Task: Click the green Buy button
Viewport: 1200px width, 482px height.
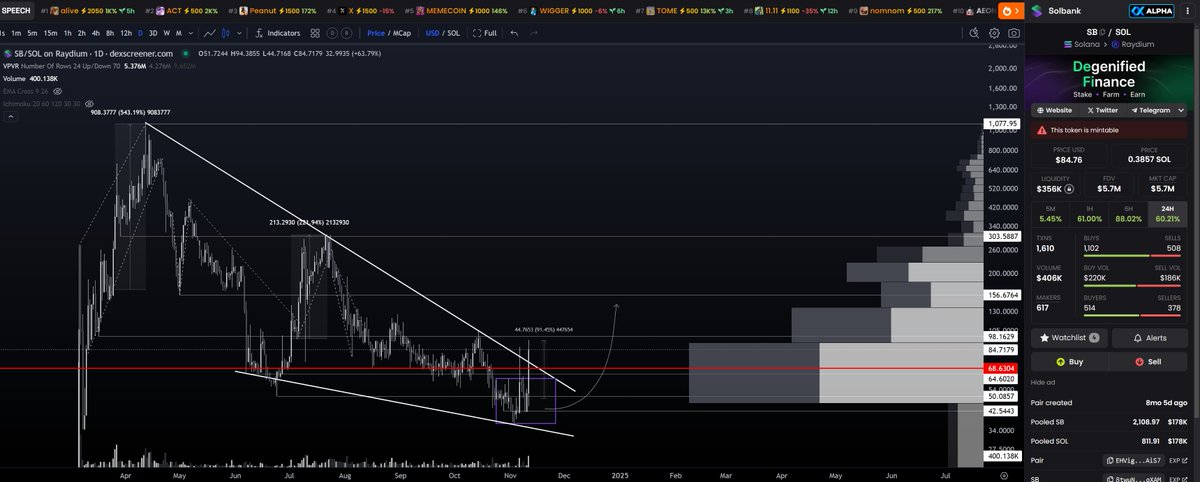Action: point(1069,362)
